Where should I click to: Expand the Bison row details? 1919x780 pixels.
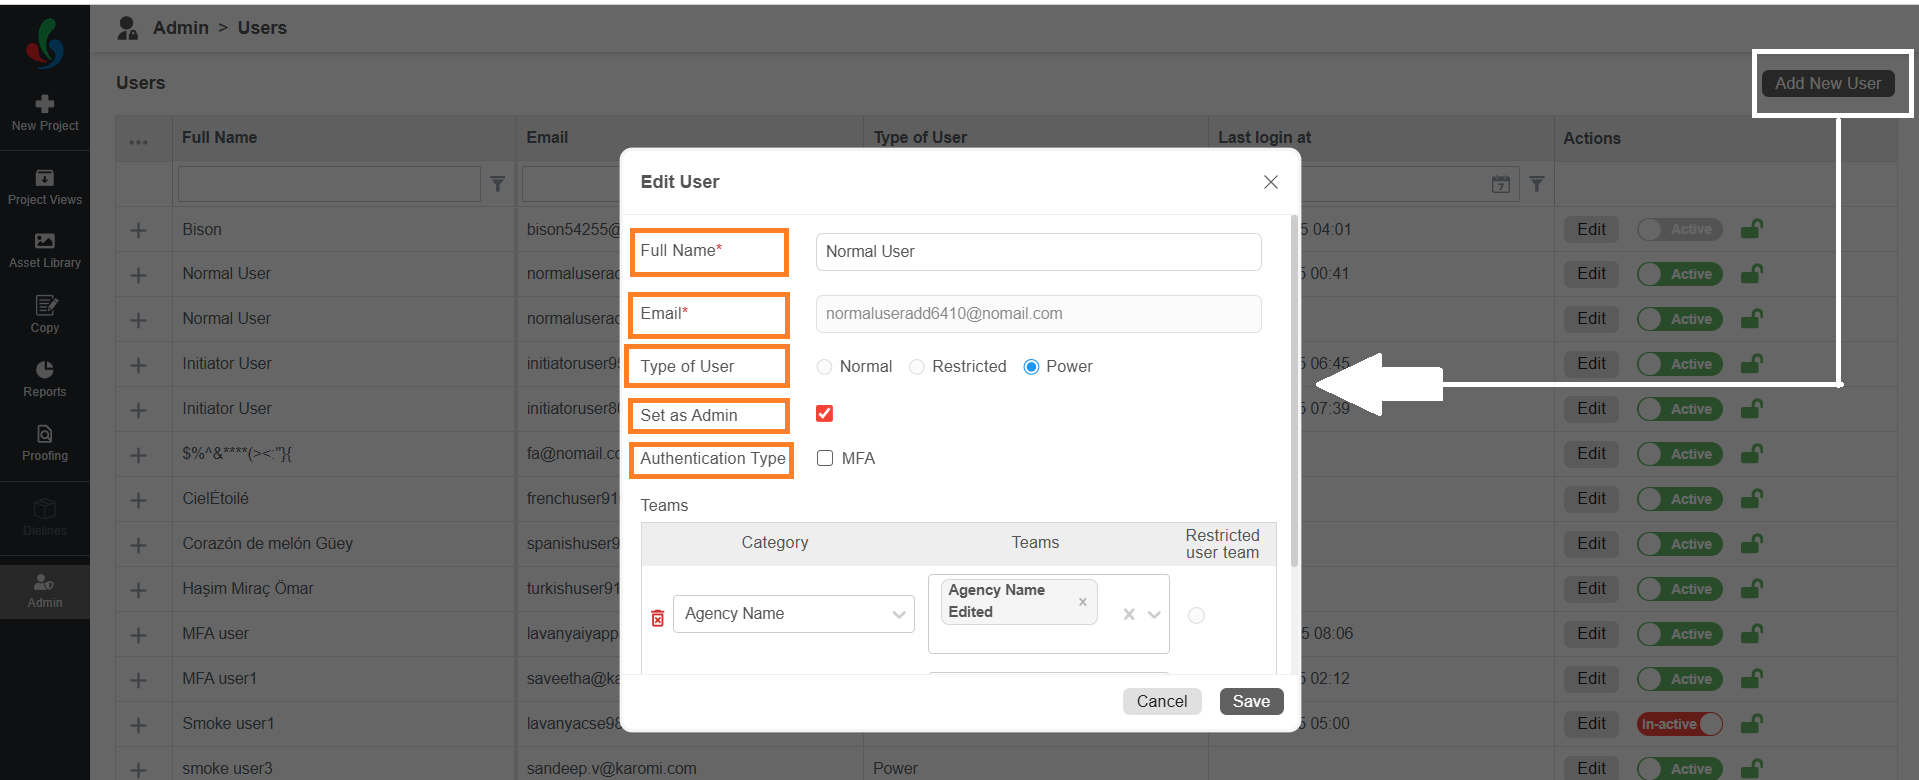138,230
